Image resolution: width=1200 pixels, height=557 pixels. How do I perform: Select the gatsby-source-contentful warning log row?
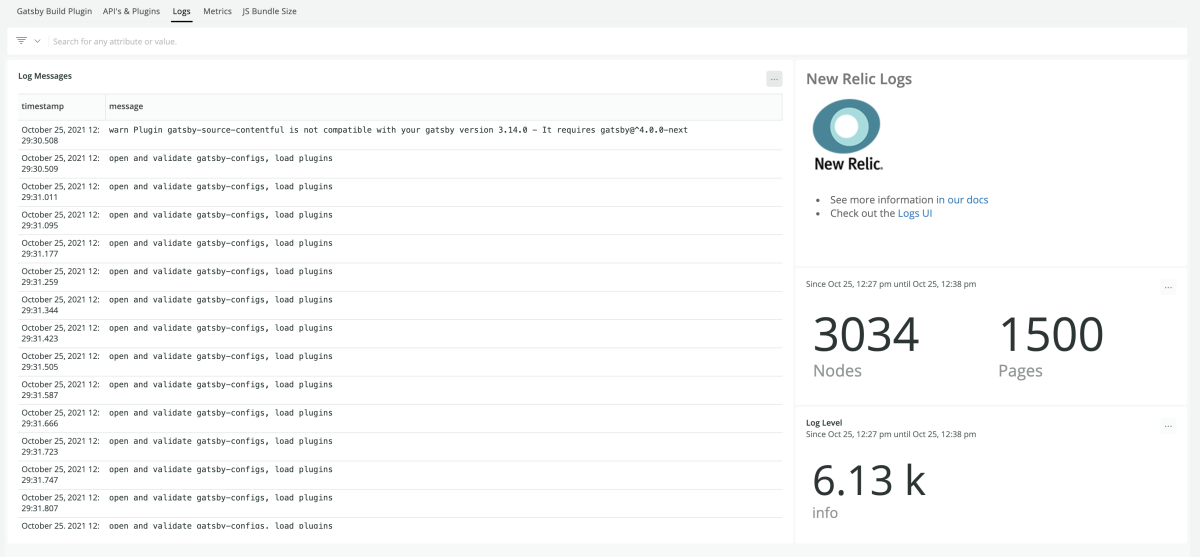pyautogui.click(x=400, y=131)
